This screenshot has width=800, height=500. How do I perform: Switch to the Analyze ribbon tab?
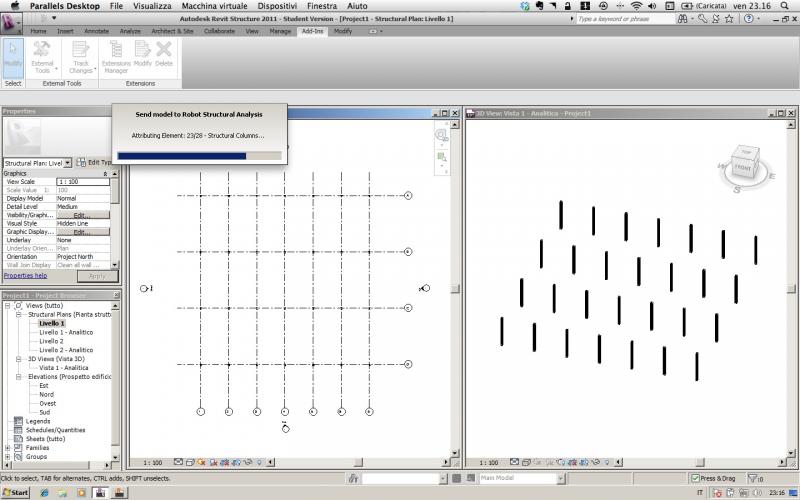click(x=130, y=31)
